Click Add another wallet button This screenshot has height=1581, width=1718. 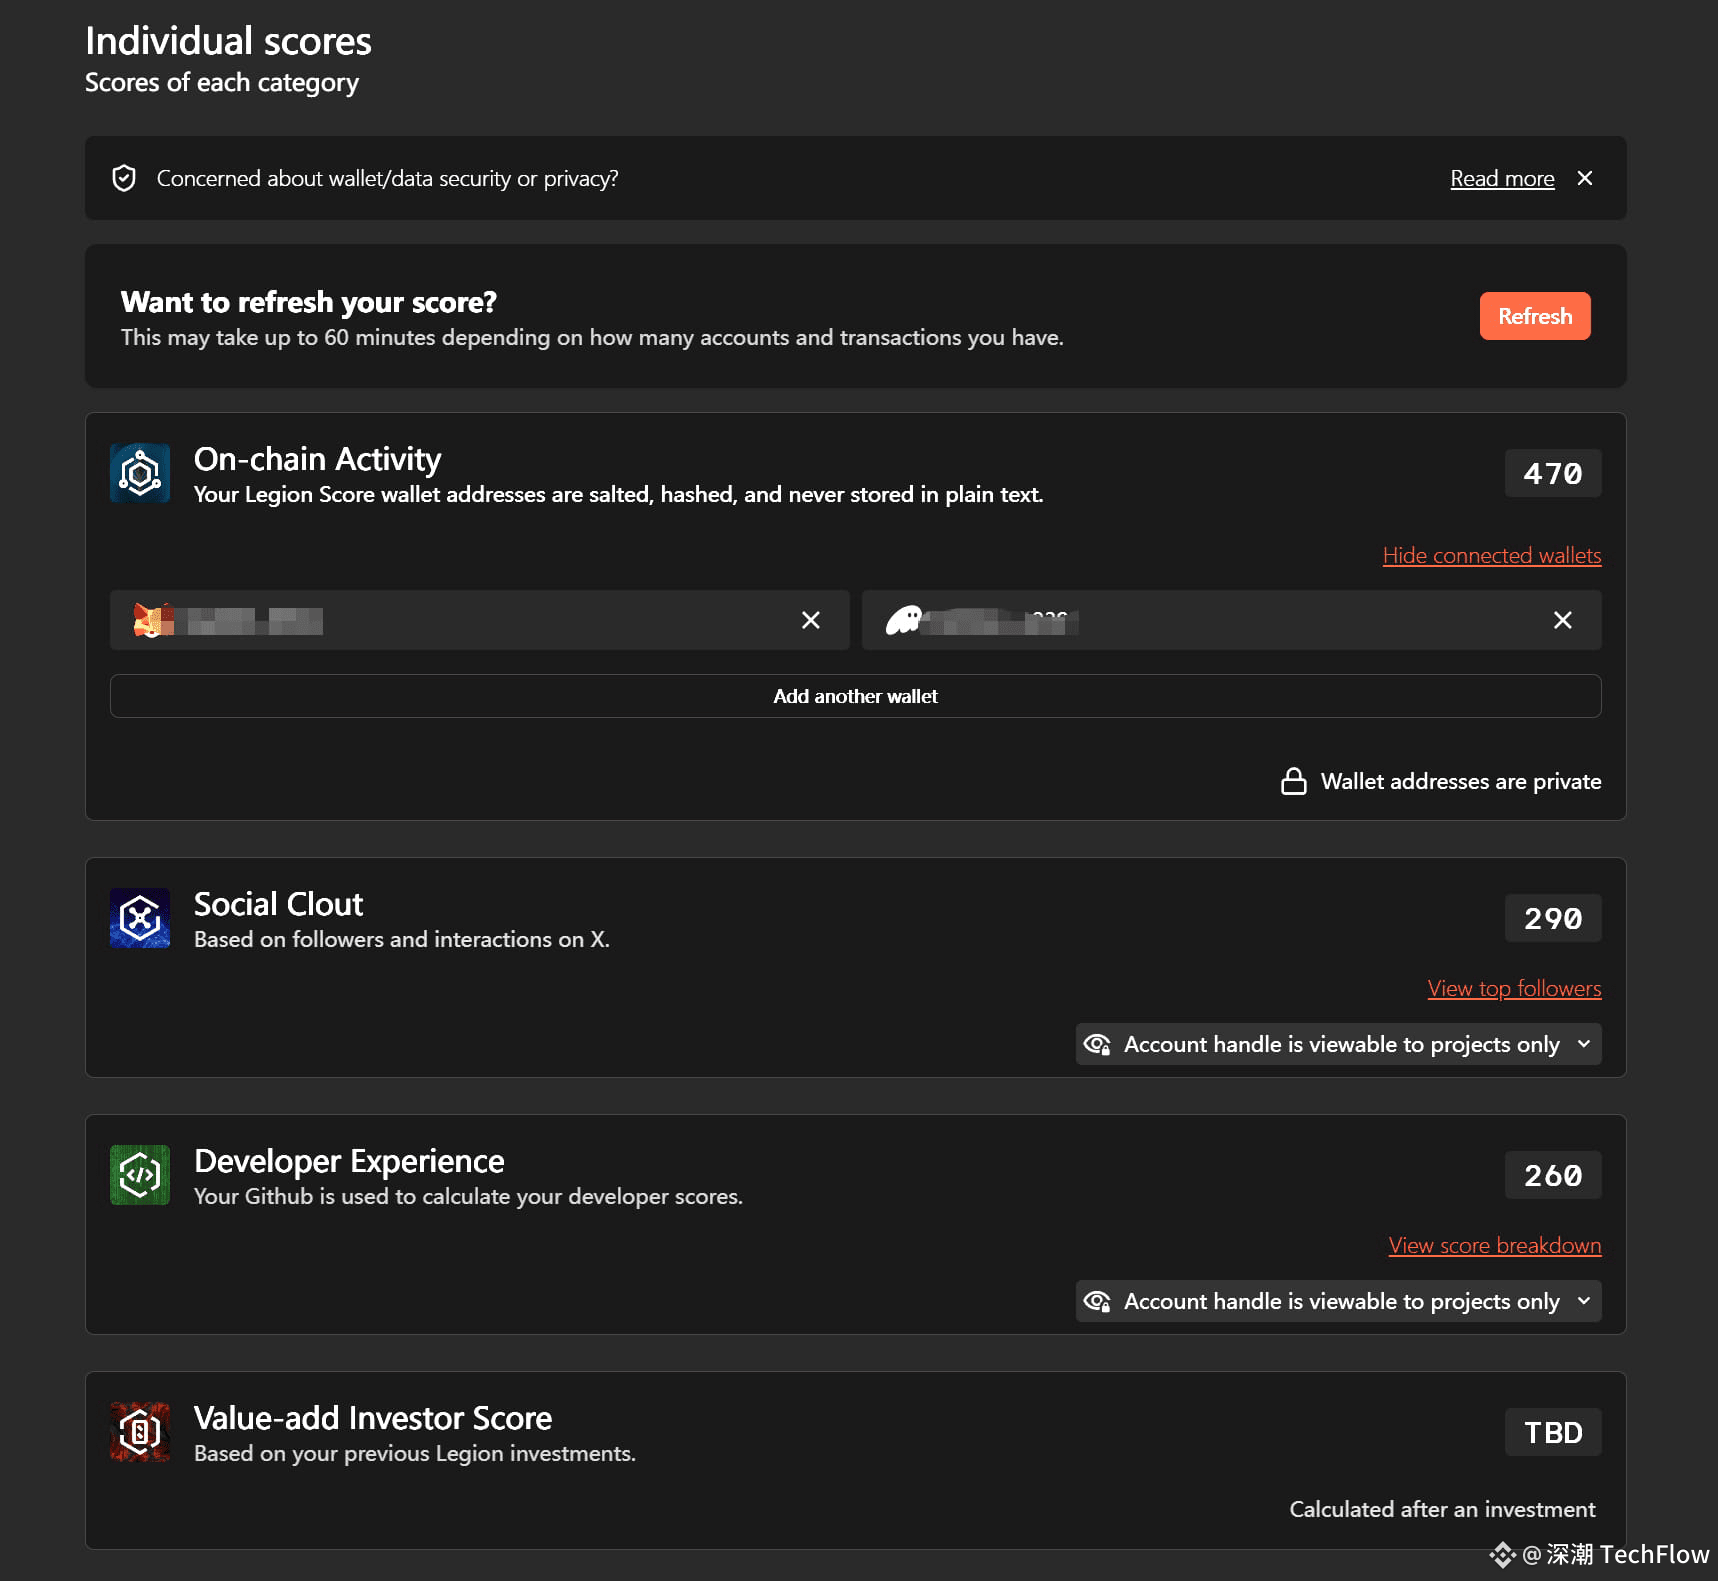pos(856,696)
